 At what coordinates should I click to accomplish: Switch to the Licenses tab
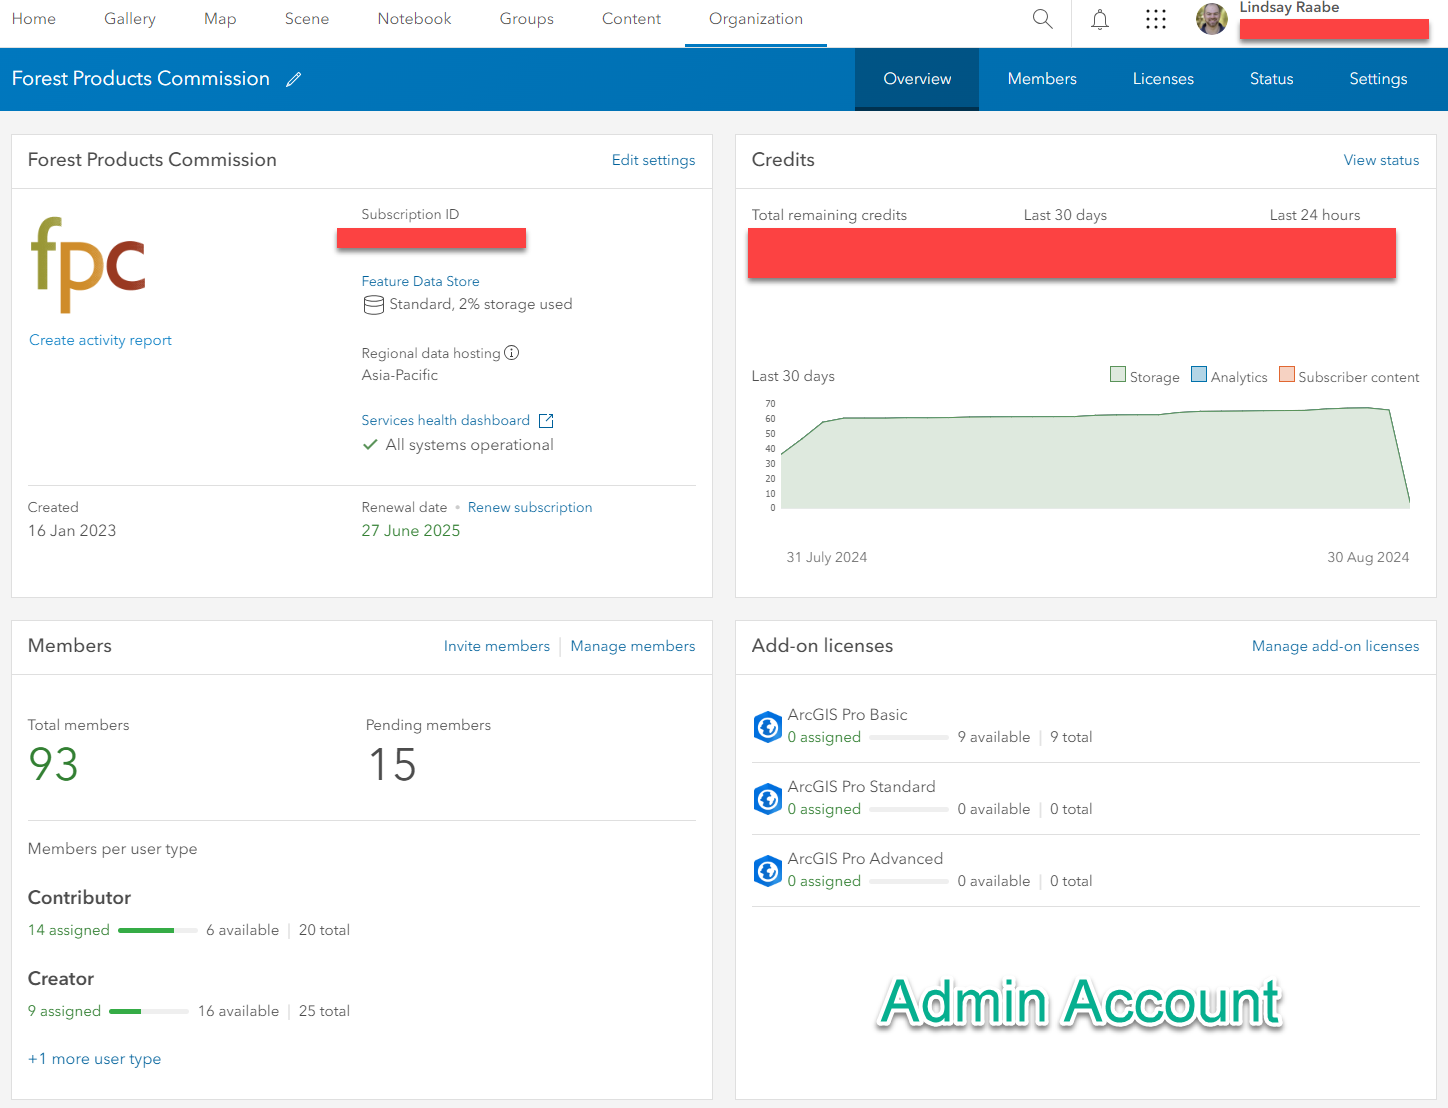(x=1163, y=79)
